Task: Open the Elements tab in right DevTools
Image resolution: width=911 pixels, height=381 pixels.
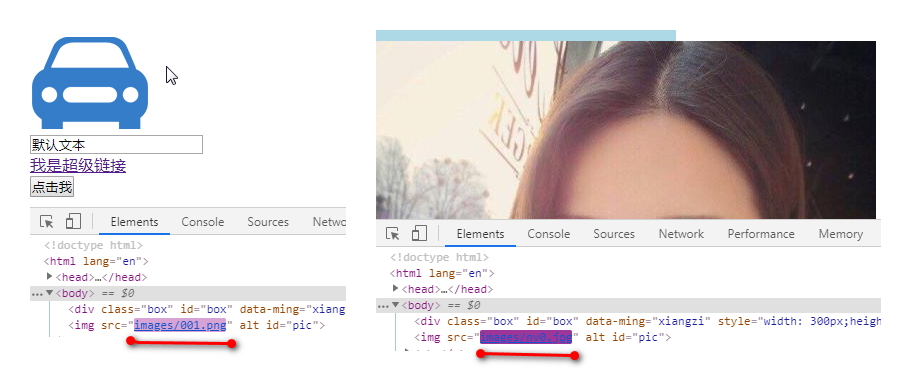Action: click(x=480, y=234)
